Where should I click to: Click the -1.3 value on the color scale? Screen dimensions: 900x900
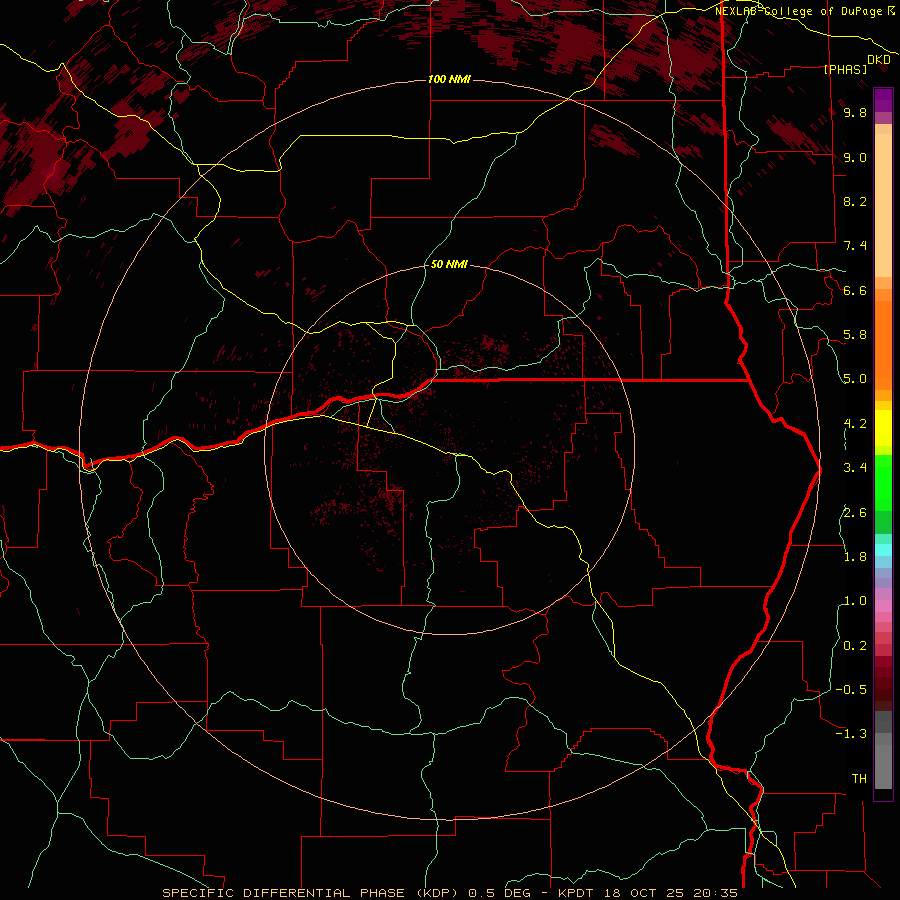click(851, 734)
